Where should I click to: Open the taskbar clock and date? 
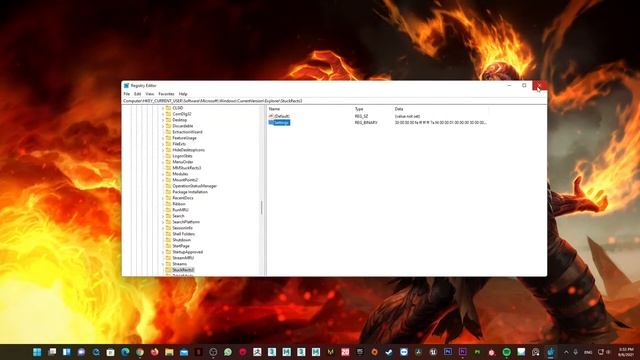626,352
